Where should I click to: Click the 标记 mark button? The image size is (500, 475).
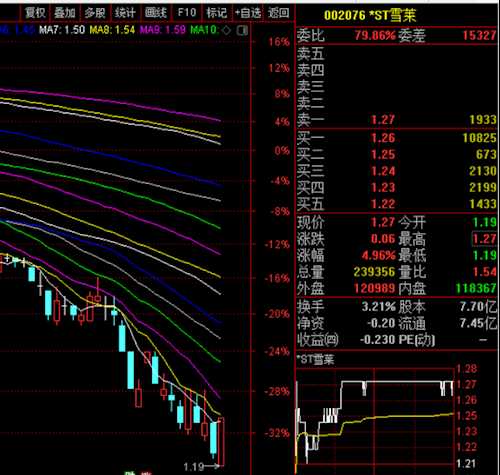click(x=217, y=13)
